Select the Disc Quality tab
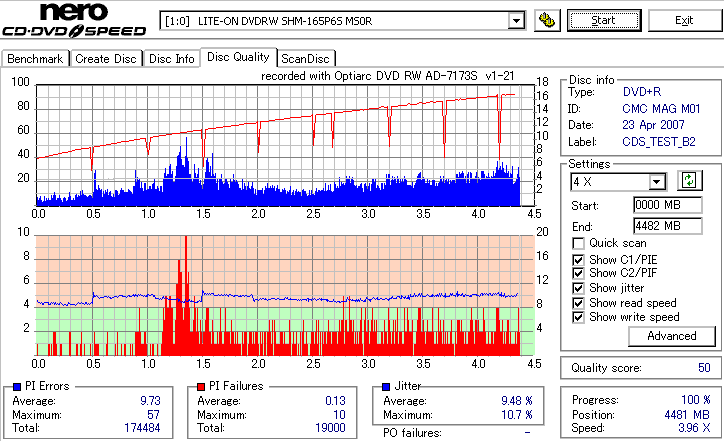Screen dimensions: 724x441 coord(238,57)
